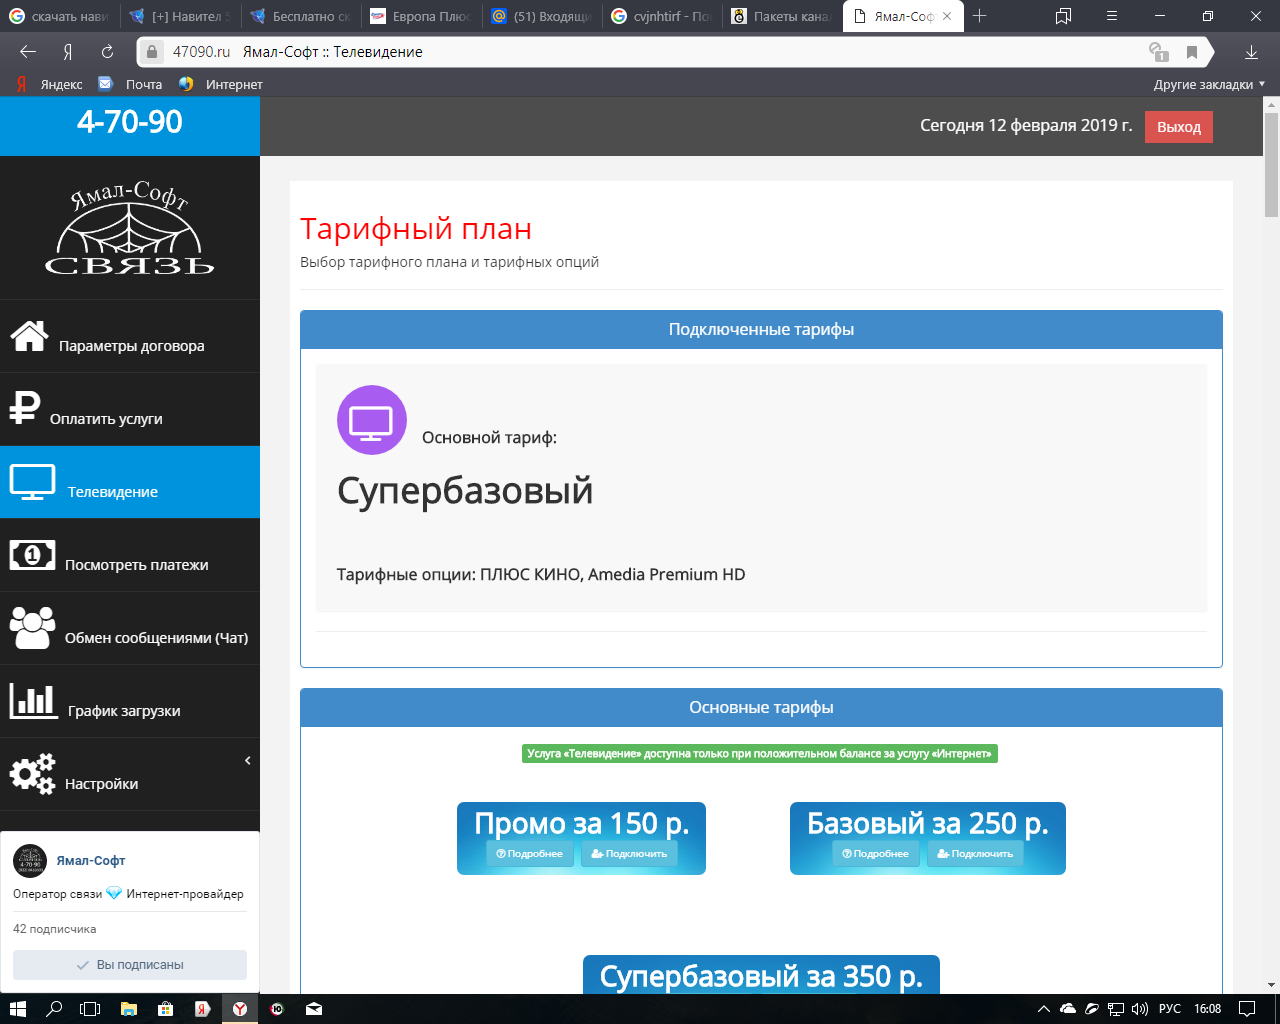Viewport: 1280px width, 1024px height.
Task: Open График загрузки menu item
Action: pyautogui.click(x=130, y=701)
